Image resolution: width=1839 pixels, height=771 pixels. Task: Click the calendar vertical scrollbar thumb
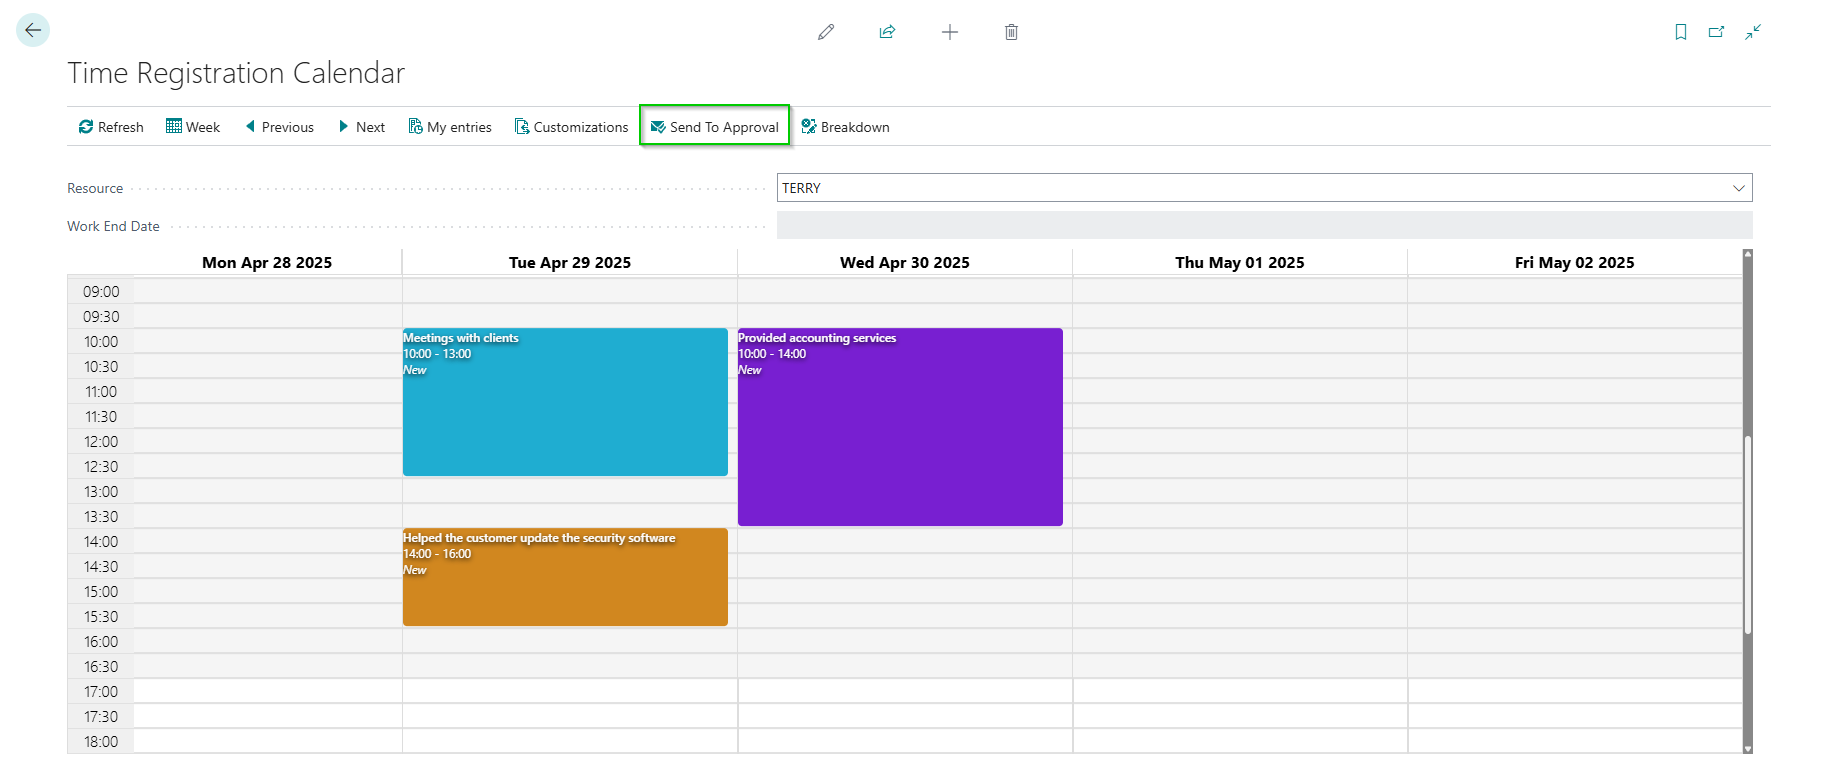(x=1748, y=535)
